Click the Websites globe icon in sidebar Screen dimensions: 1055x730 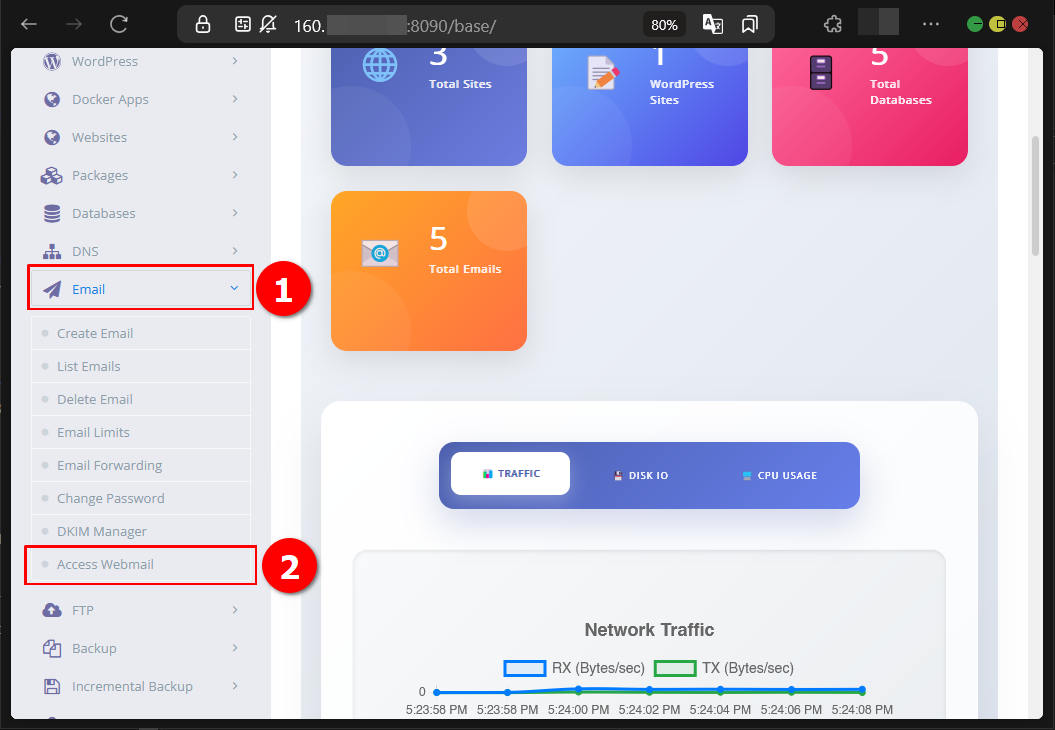click(52, 137)
